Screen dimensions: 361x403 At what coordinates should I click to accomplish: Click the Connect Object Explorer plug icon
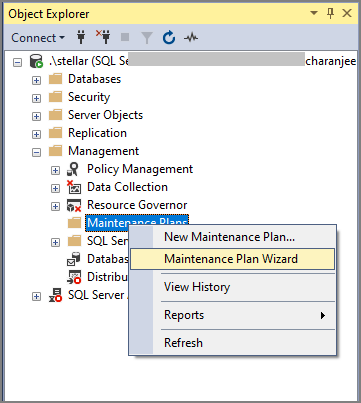click(x=81, y=37)
